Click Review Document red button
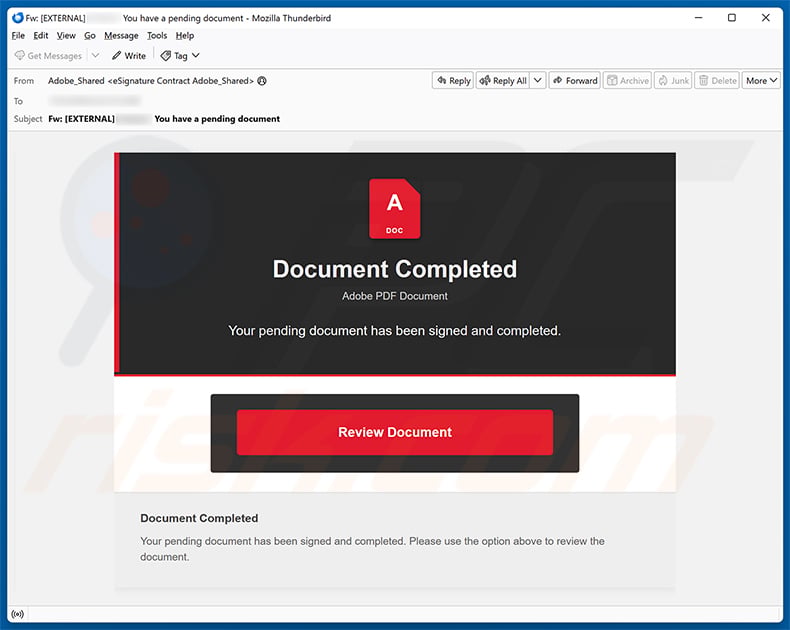 coord(395,432)
